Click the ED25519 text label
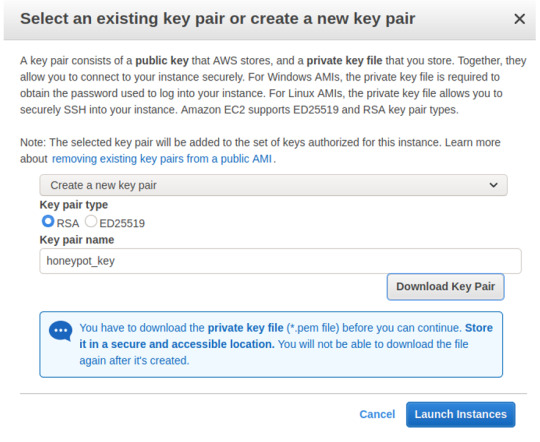Image resolution: width=540 pixels, height=442 pixels. tap(122, 223)
